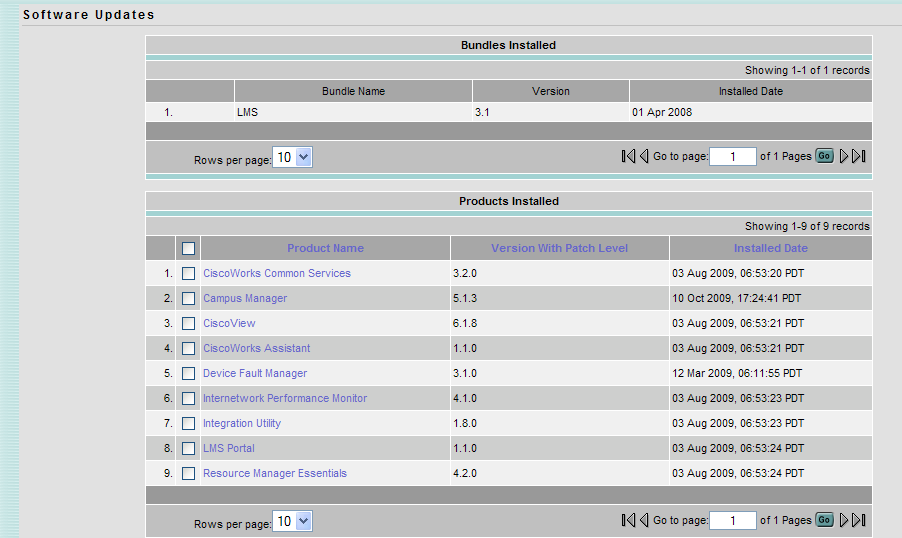The image size is (902, 538).
Task: Click version 3.2.0 of Common Services
Action: pos(465,273)
